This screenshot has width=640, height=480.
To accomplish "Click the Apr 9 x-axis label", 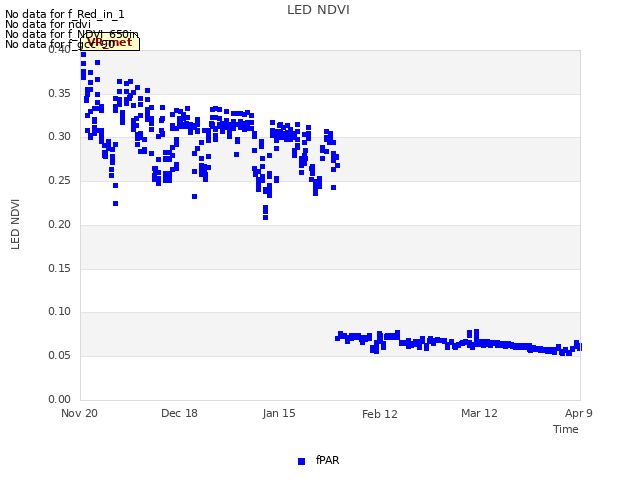I will (579, 413).
